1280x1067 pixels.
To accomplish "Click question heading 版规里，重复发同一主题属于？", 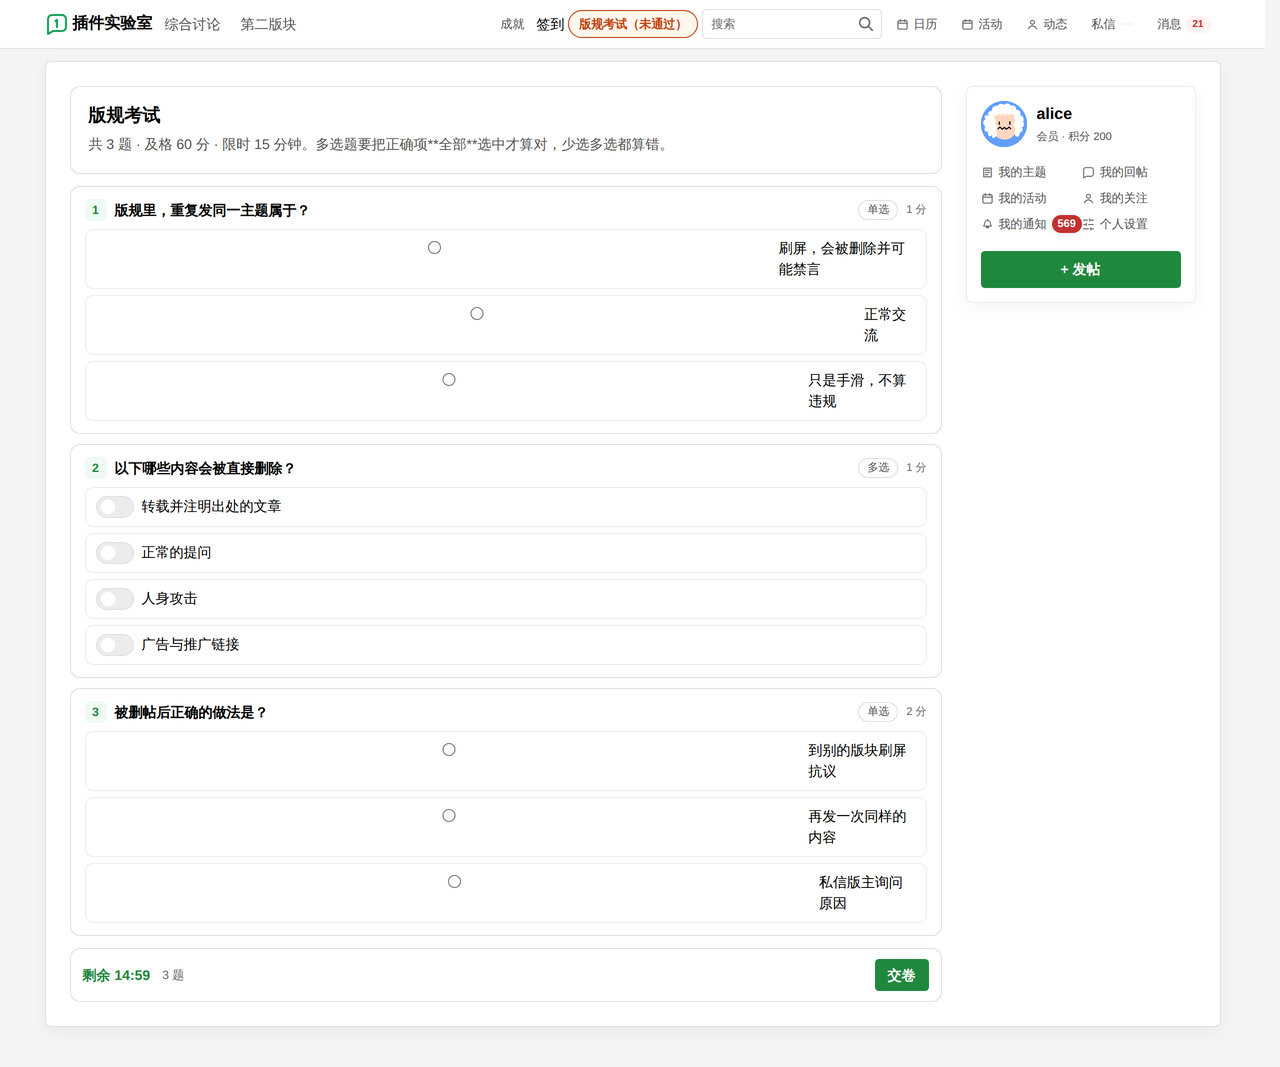I will [211, 210].
